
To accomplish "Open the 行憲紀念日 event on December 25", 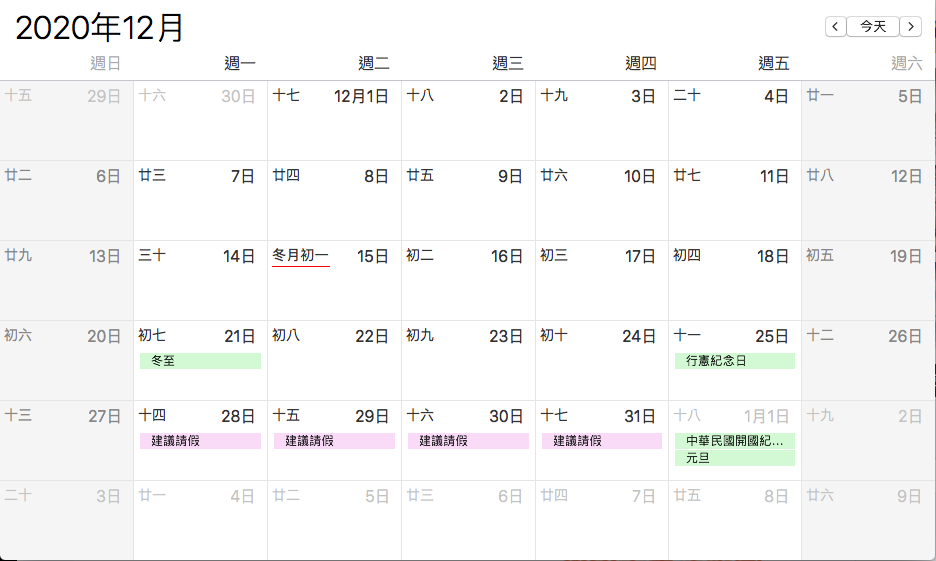I will point(735,360).
